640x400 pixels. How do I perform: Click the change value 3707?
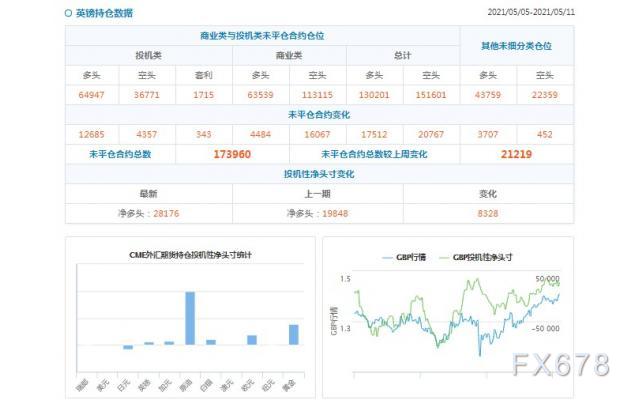tap(488, 134)
